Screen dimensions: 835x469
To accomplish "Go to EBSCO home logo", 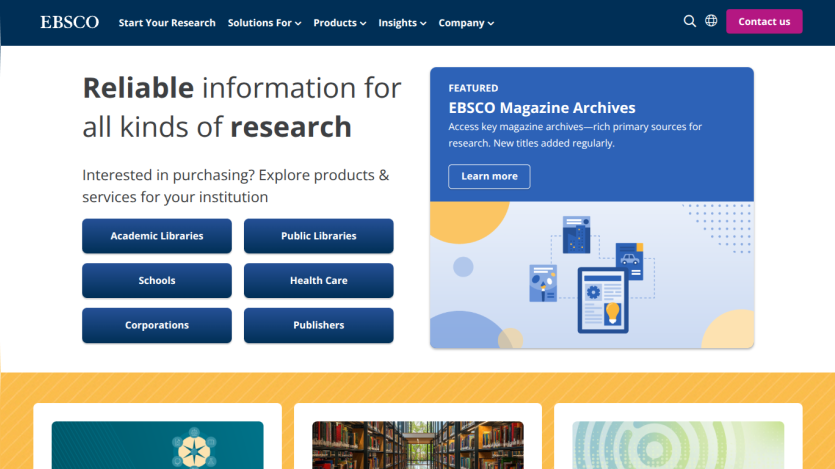I will pos(70,22).
